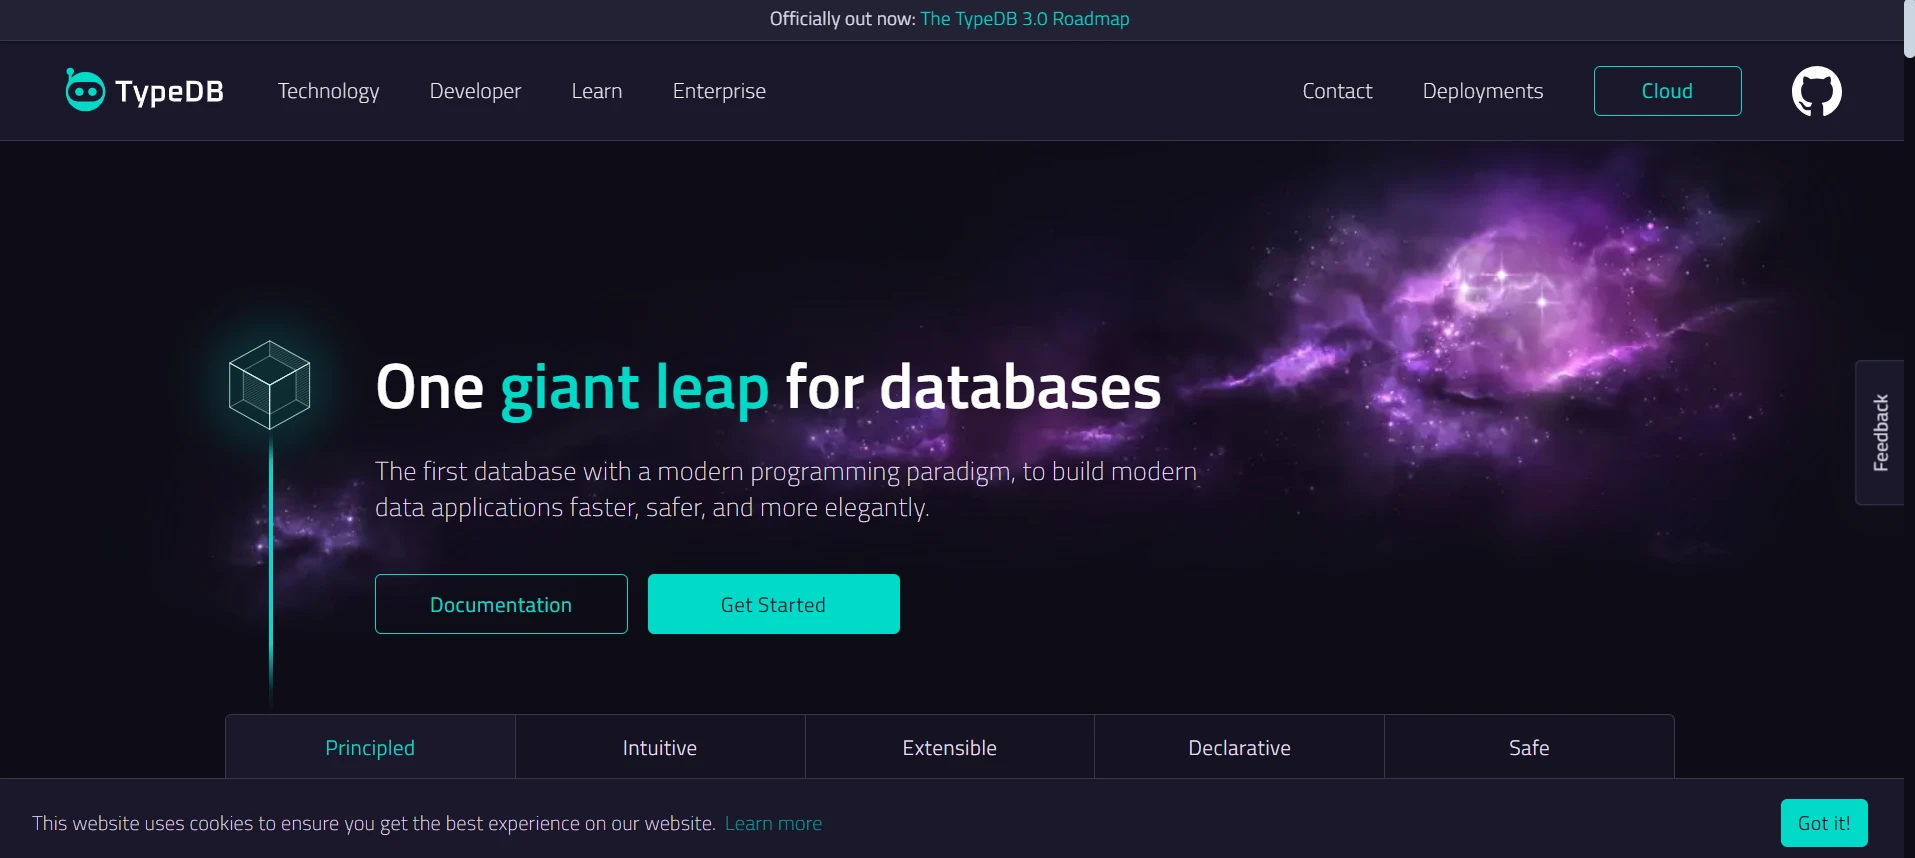1915x858 pixels.
Task: Click the Documentation button
Action: click(501, 604)
